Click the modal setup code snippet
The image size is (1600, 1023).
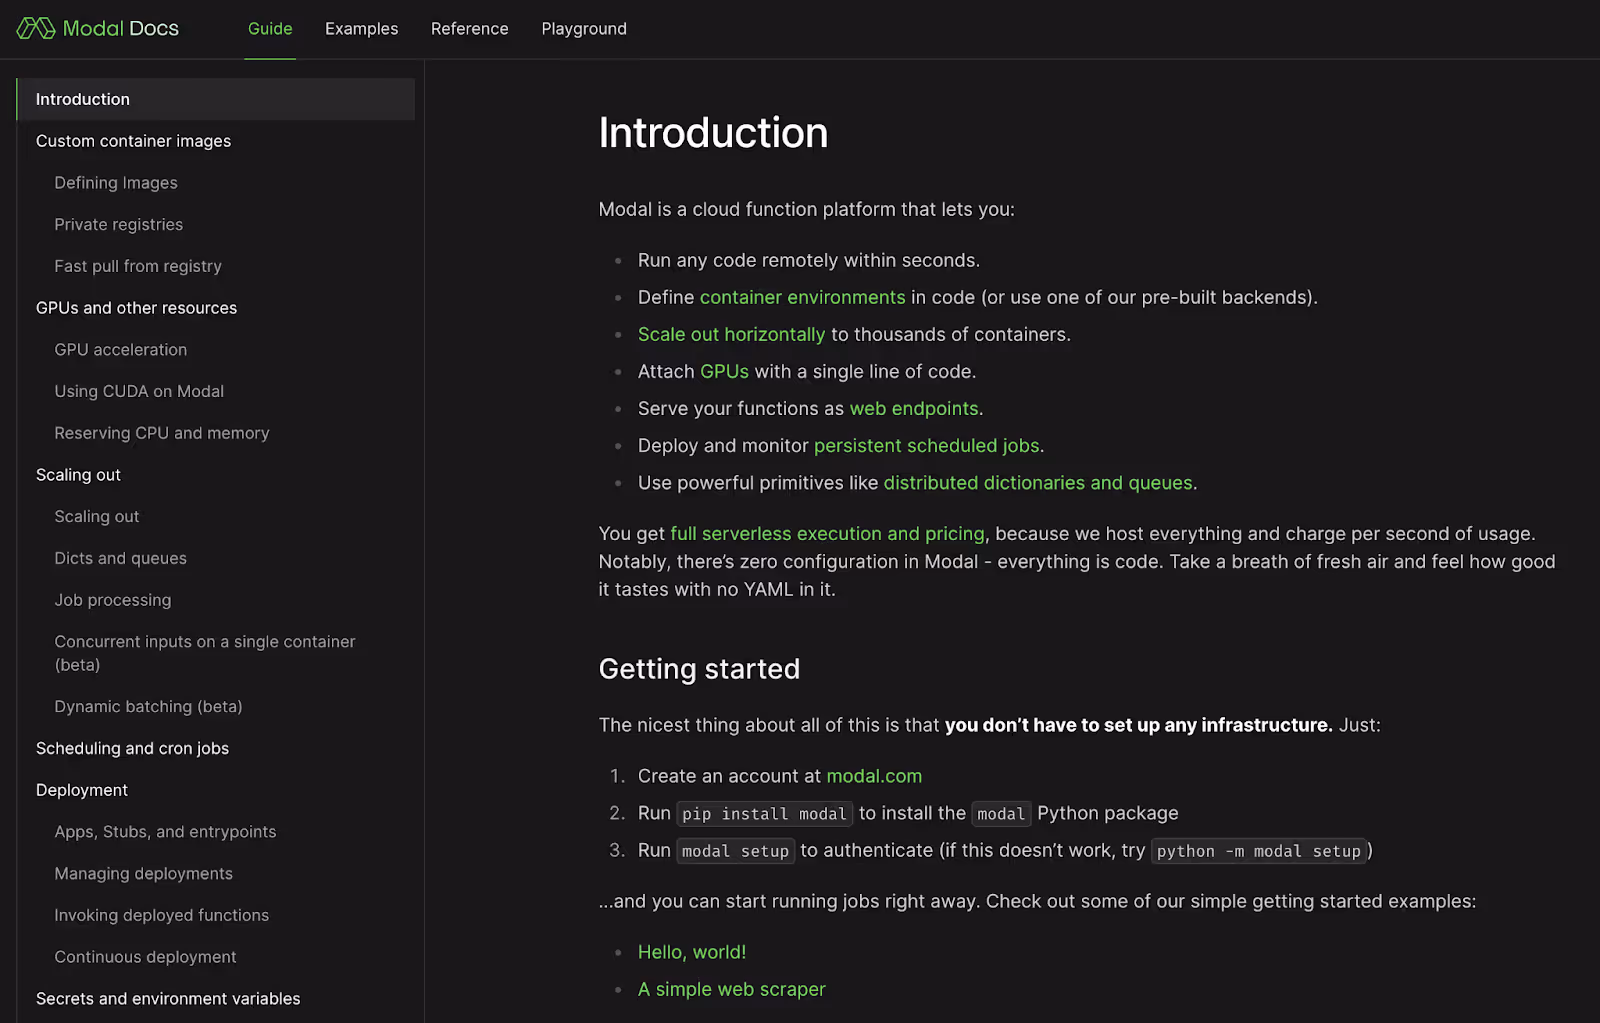pos(735,851)
